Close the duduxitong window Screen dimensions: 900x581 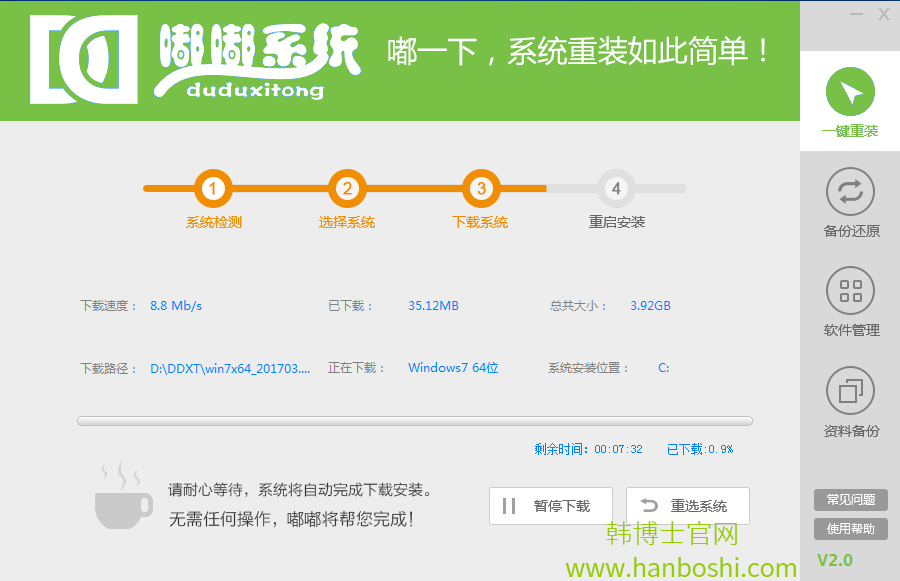[884, 14]
